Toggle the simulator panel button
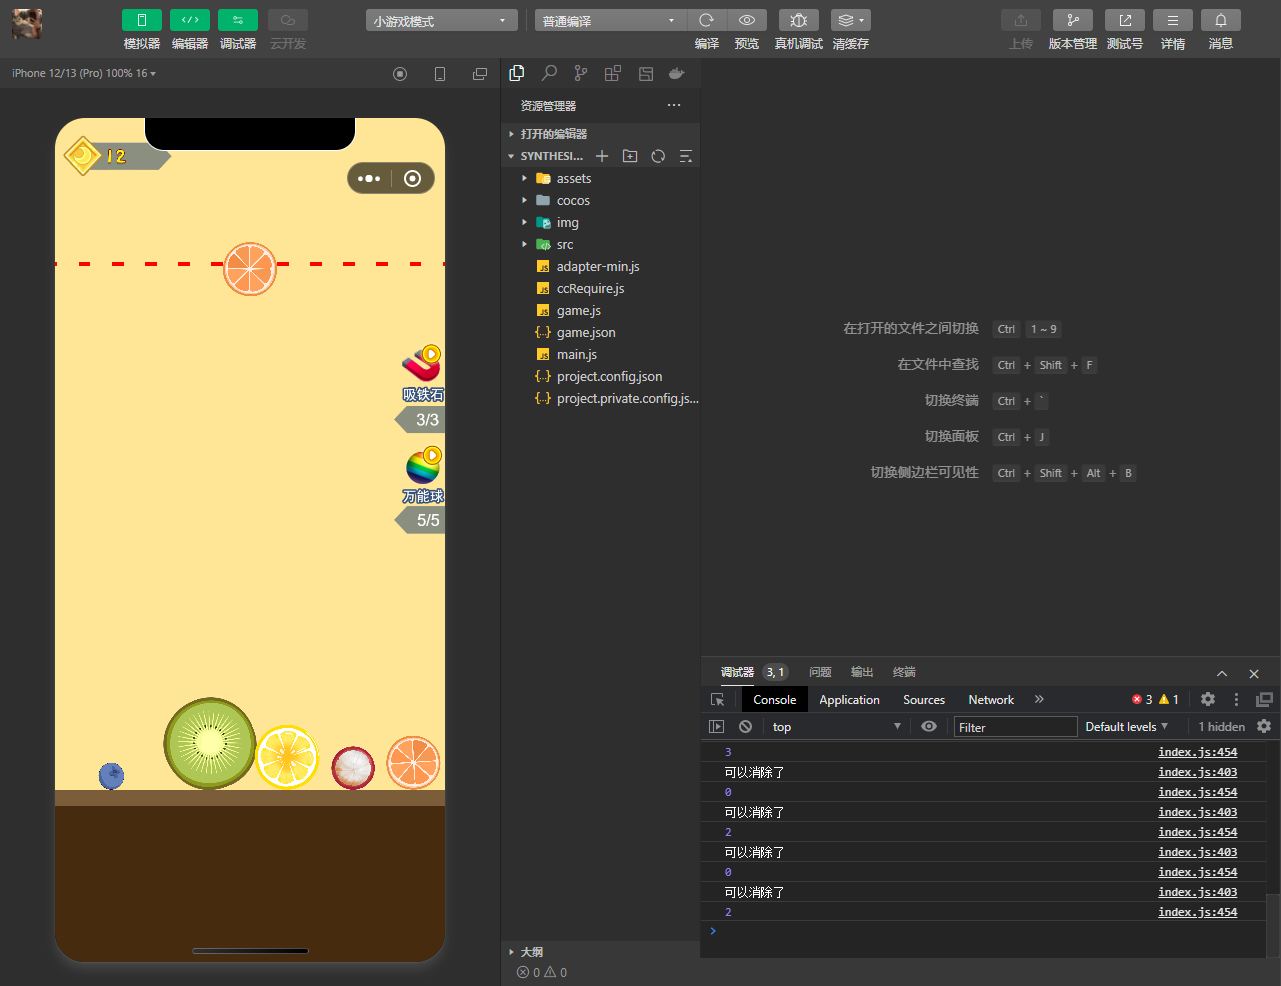1281x986 pixels. pyautogui.click(x=141, y=20)
